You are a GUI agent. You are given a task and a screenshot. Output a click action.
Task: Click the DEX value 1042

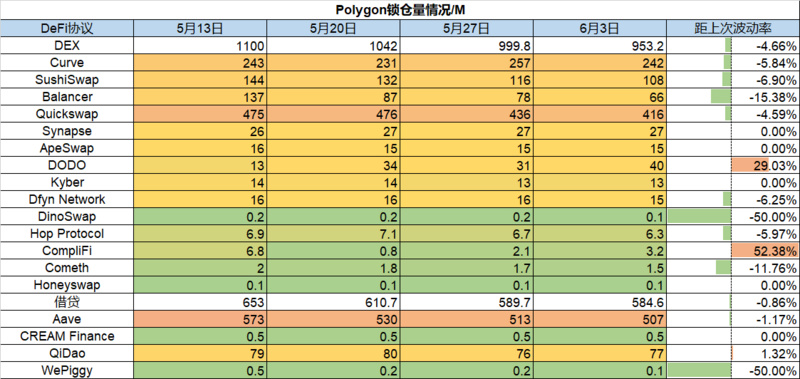coord(333,46)
